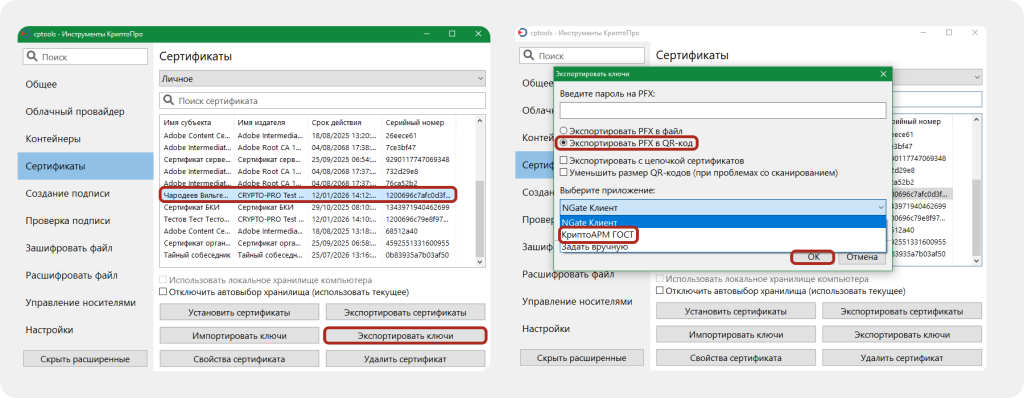The height and width of the screenshot is (398, 1024).
Task: Click Удалить сертификат in right window
Action: click(x=902, y=358)
